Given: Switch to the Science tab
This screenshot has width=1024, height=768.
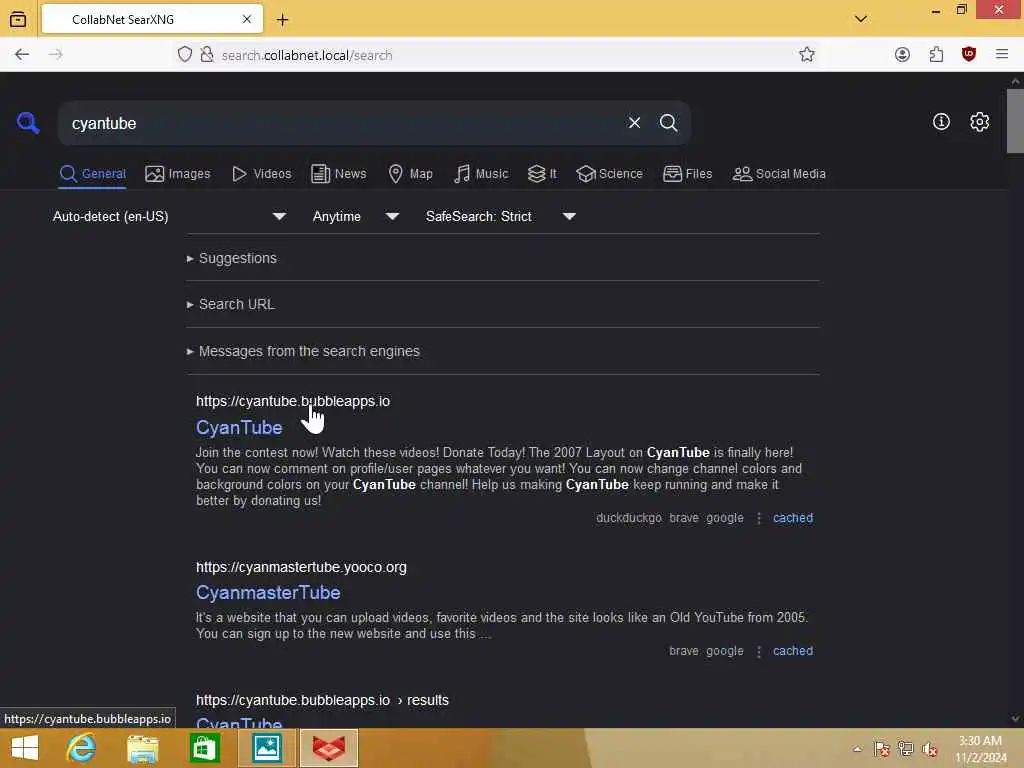Looking at the screenshot, I should 609,174.
